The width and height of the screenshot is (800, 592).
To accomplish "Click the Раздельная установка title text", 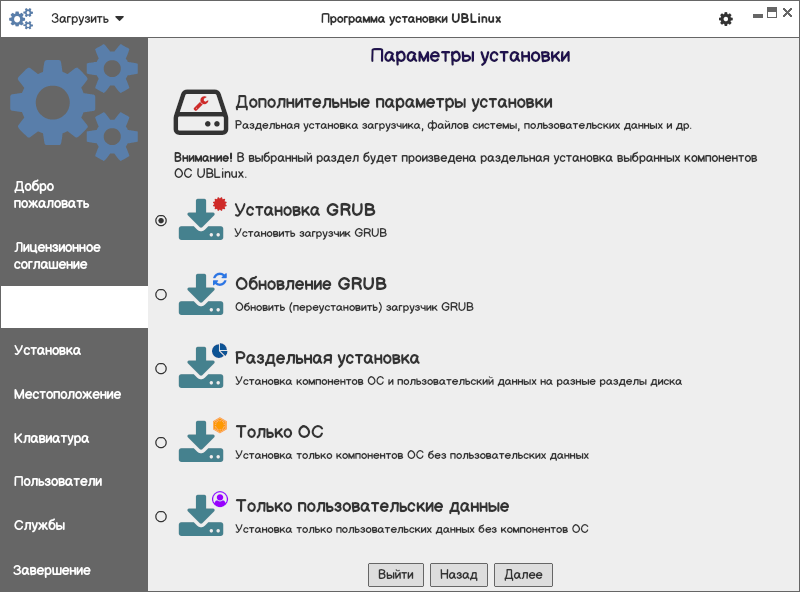I will click(x=327, y=358).
